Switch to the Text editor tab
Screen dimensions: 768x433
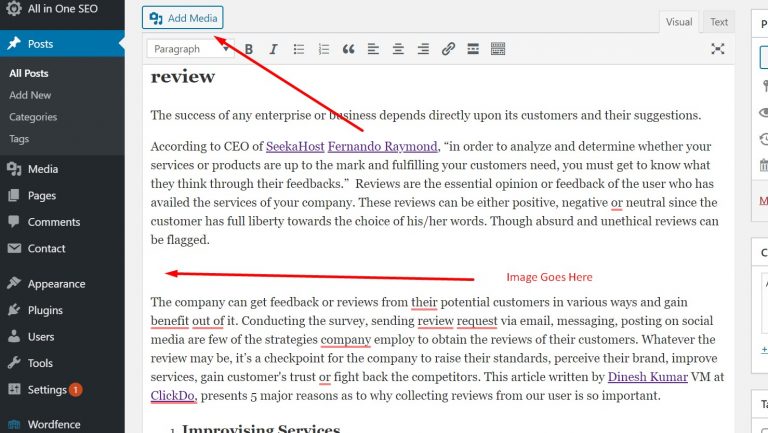(x=719, y=22)
